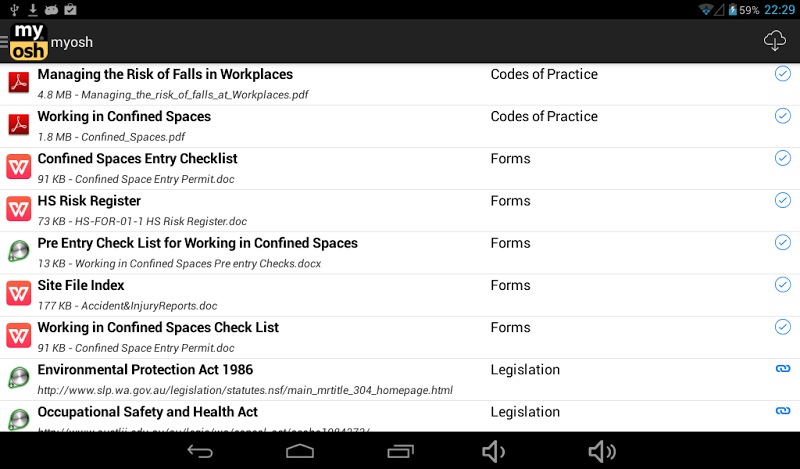Tap the recent apps button
The width and height of the screenshot is (800, 469).
point(401,451)
